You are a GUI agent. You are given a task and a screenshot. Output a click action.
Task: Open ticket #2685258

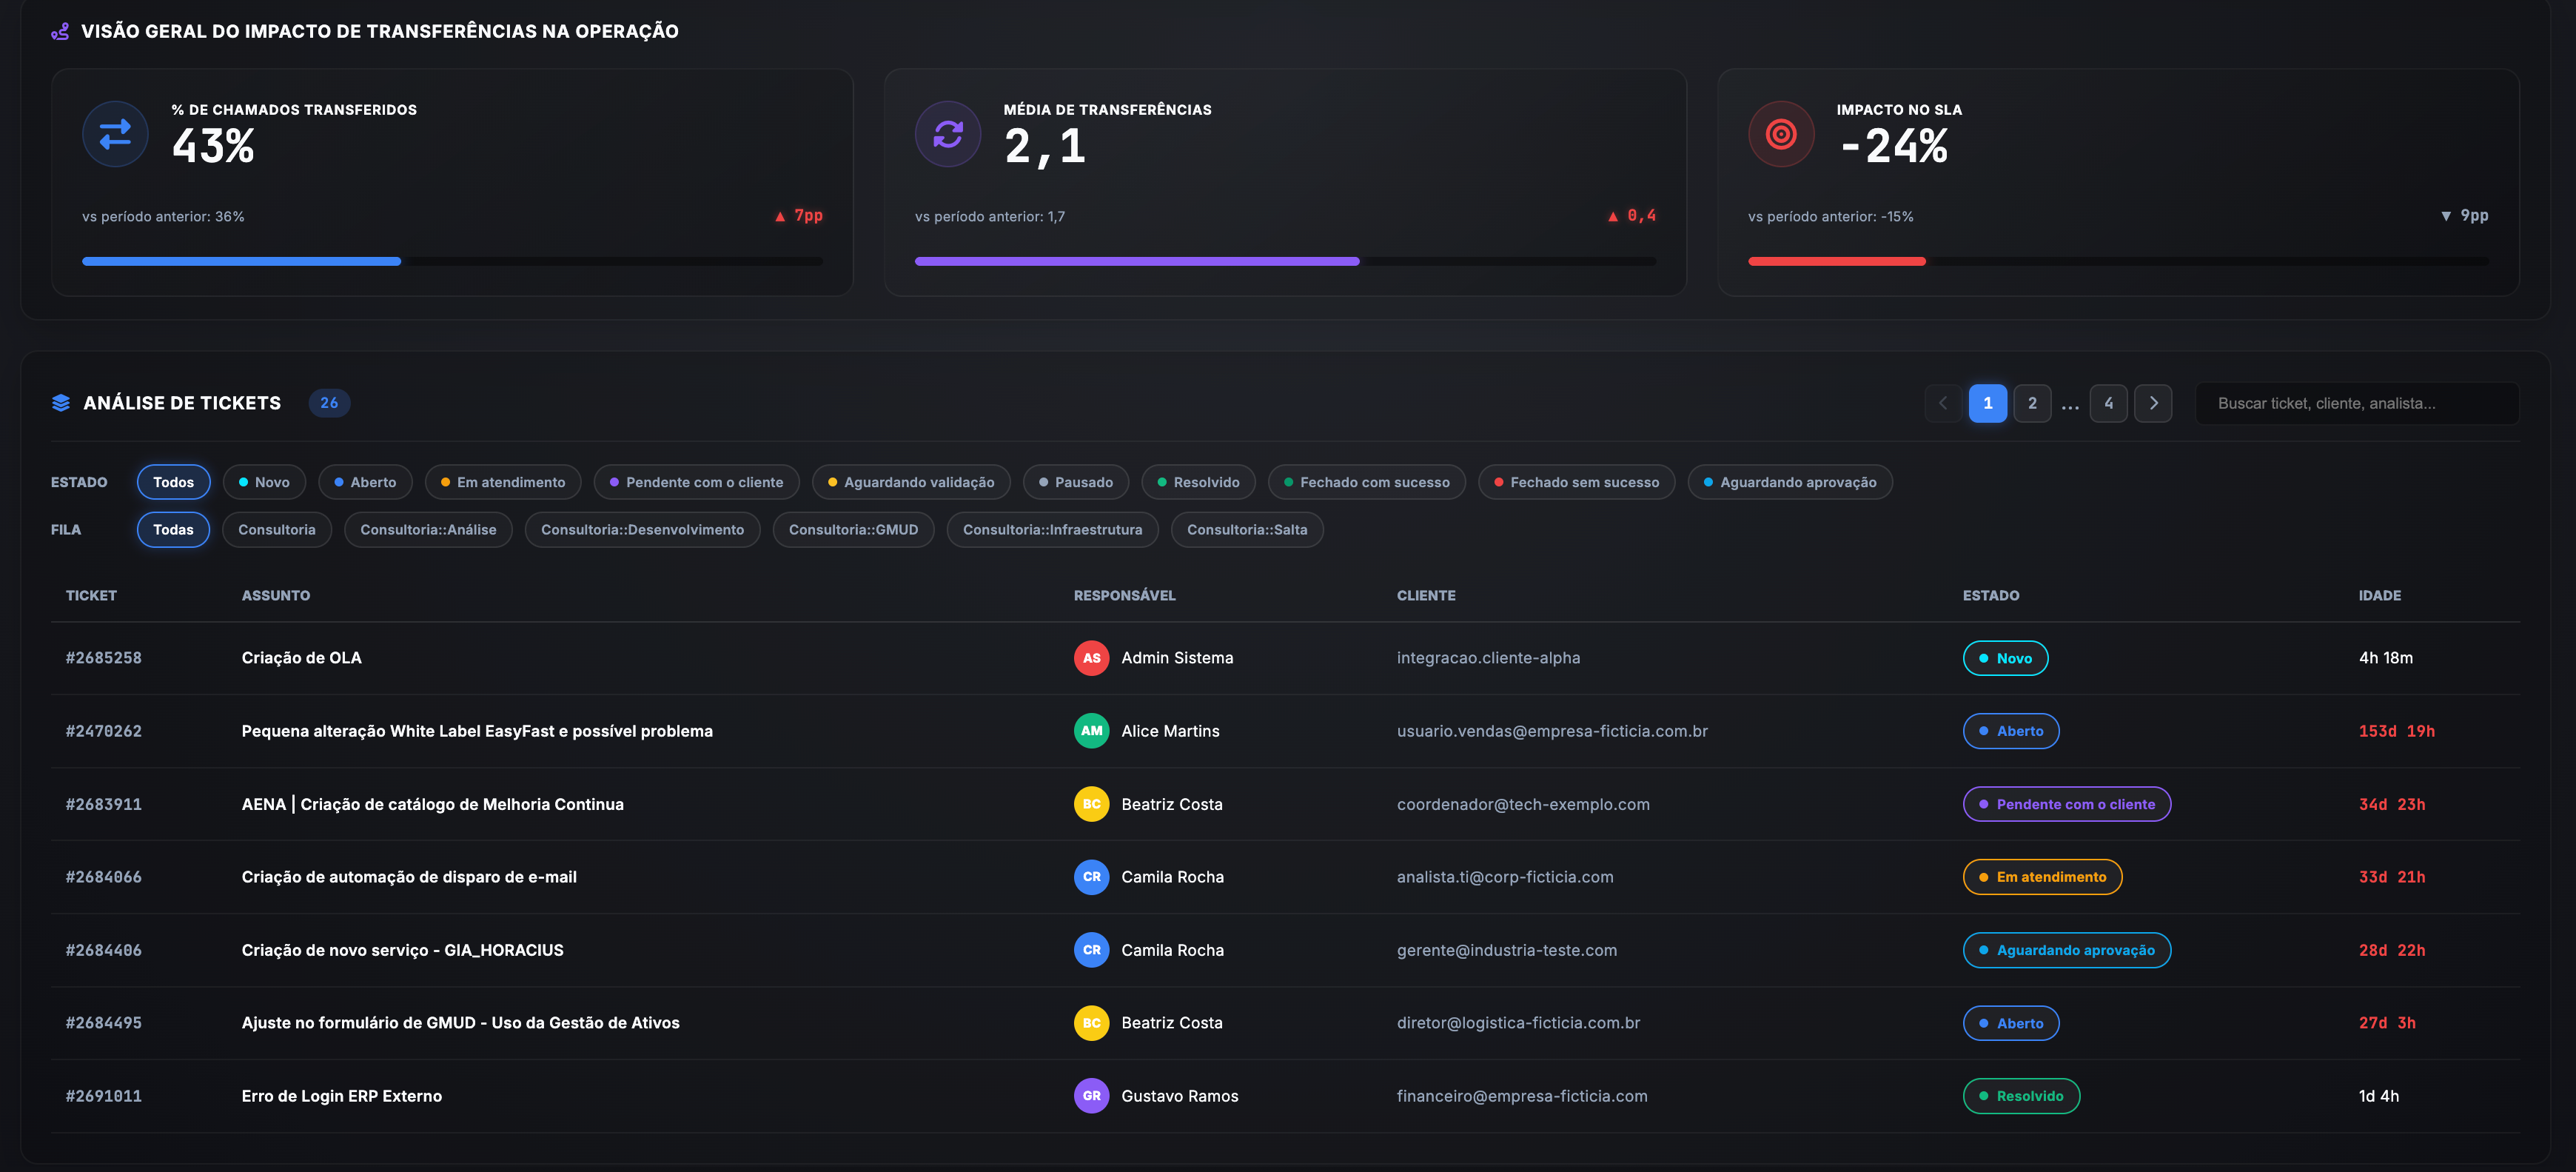tap(104, 658)
